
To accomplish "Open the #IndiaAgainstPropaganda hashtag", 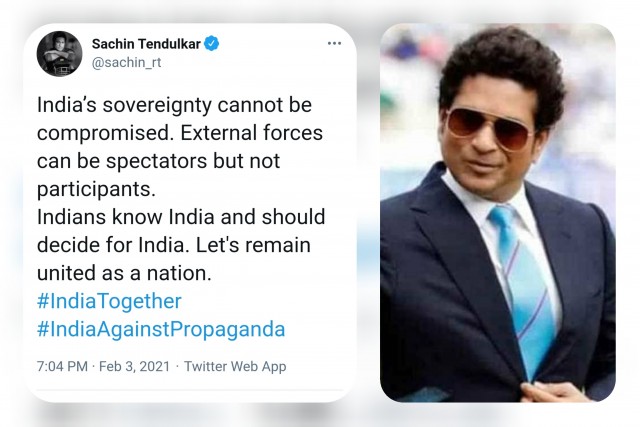I will pyautogui.click(x=161, y=329).
